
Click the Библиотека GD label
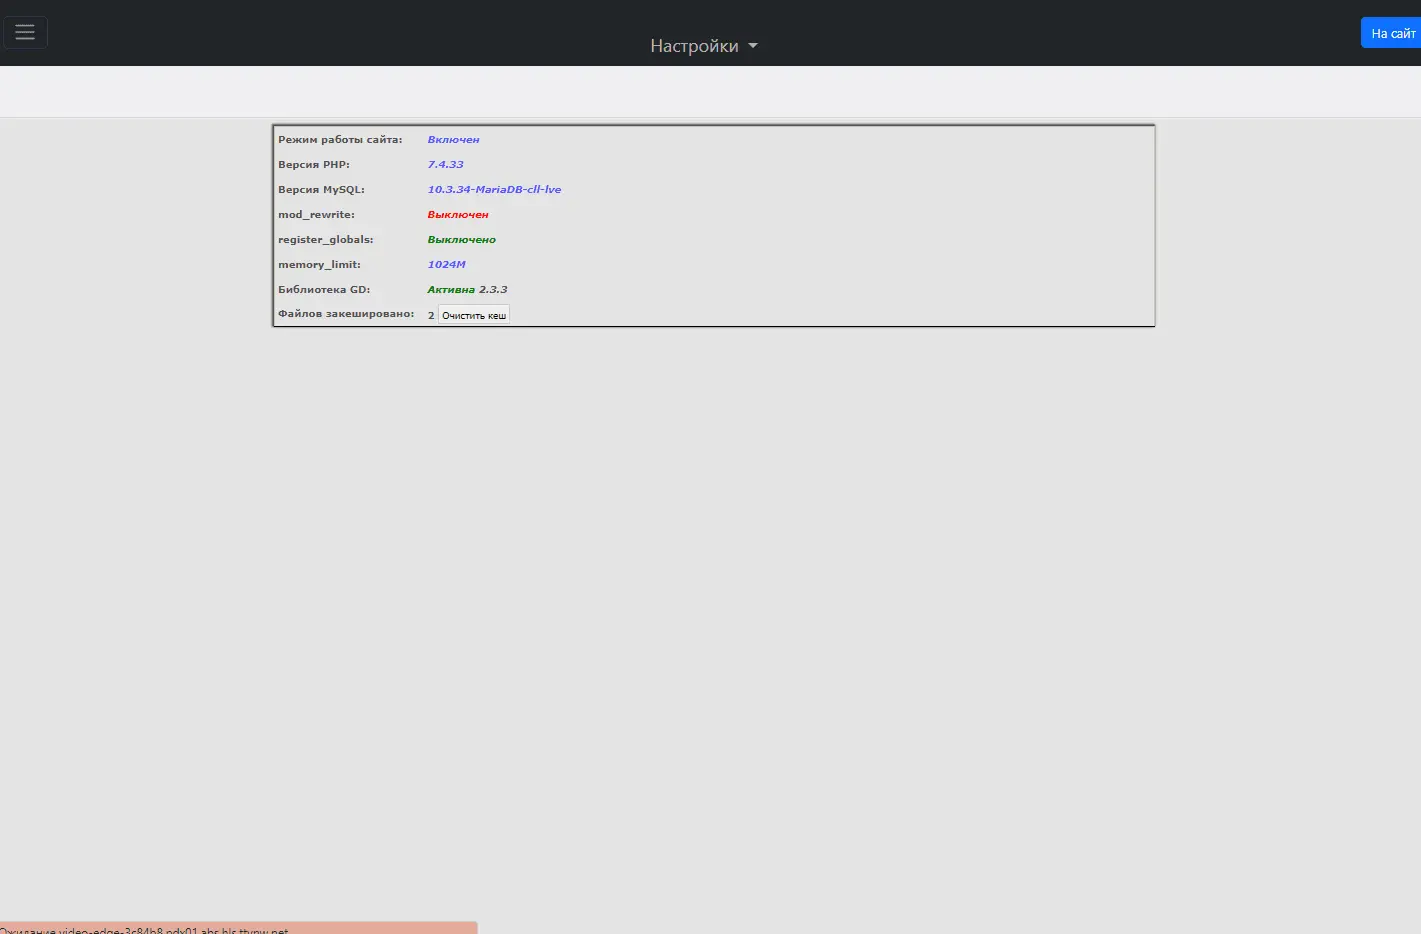tap(324, 290)
